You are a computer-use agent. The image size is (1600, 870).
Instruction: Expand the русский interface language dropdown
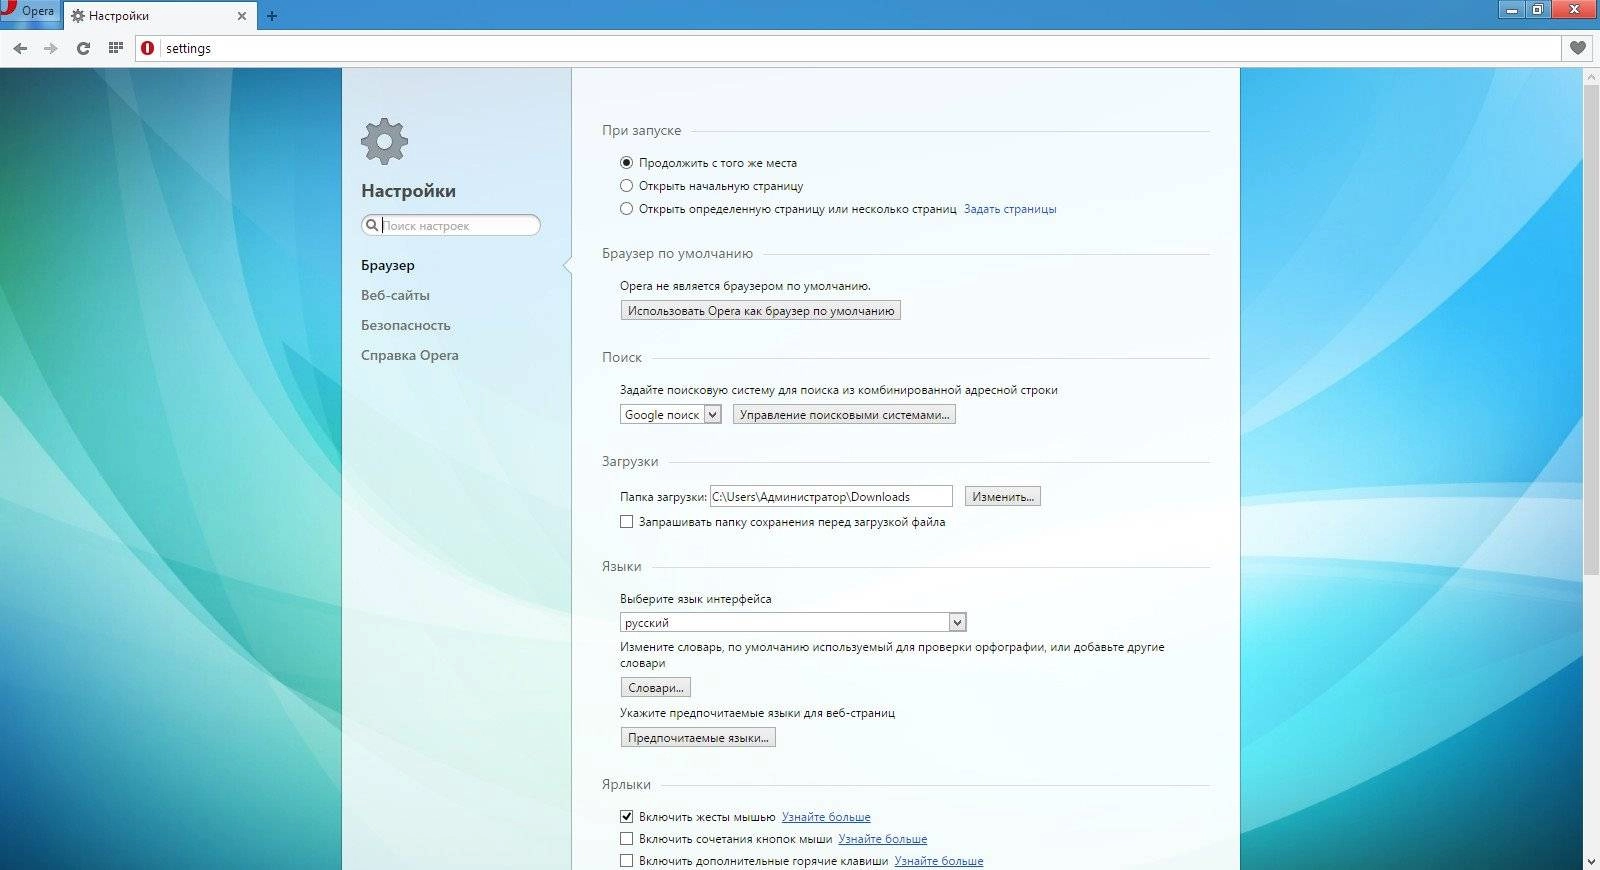tap(793, 622)
